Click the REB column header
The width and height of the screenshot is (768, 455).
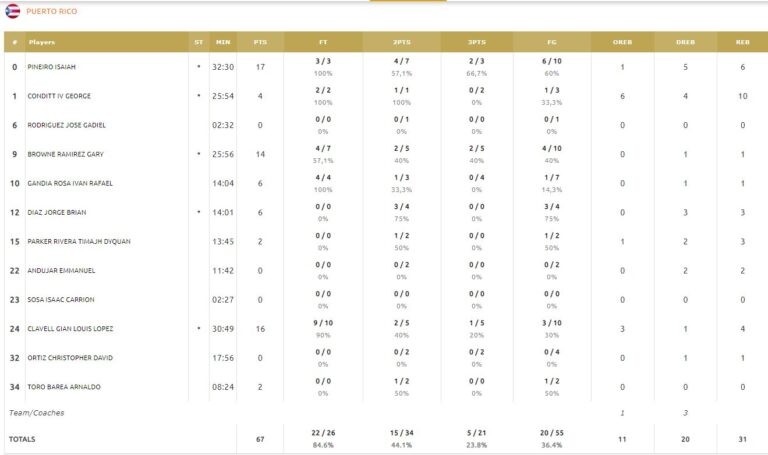coord(742,42)
